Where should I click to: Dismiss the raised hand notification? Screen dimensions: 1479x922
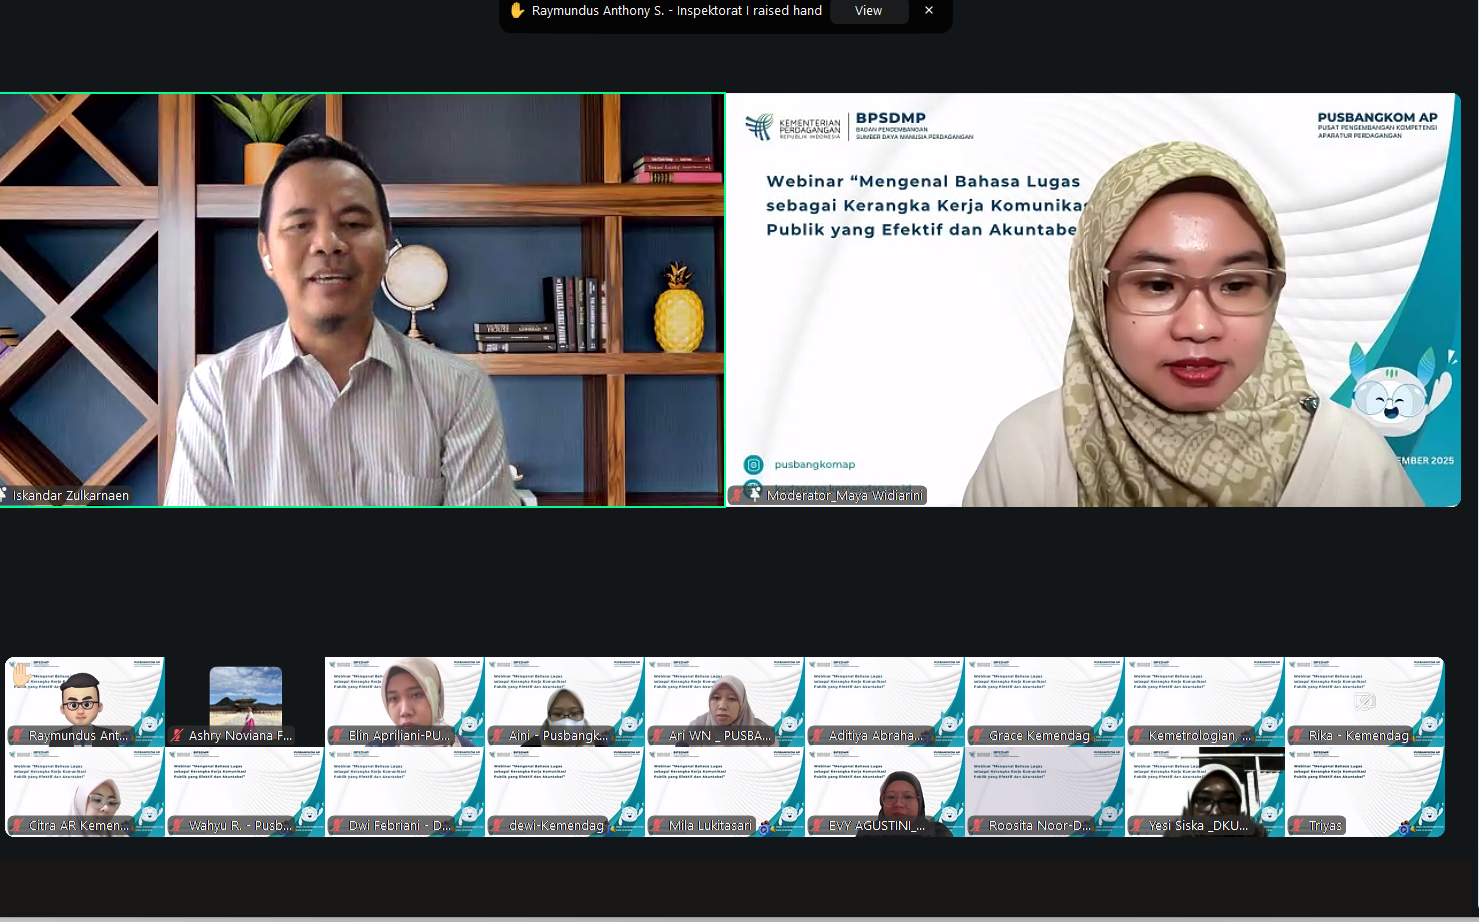[929, 11]
